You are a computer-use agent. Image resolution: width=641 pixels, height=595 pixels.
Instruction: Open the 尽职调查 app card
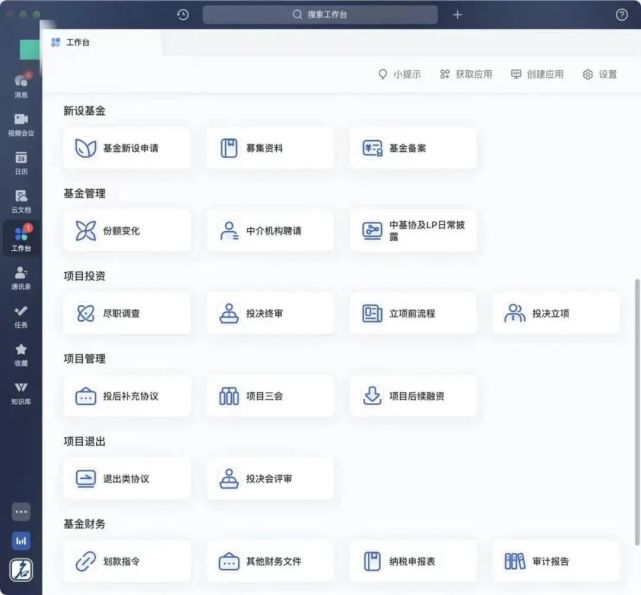pyautogui.click(x=127, y=313)
